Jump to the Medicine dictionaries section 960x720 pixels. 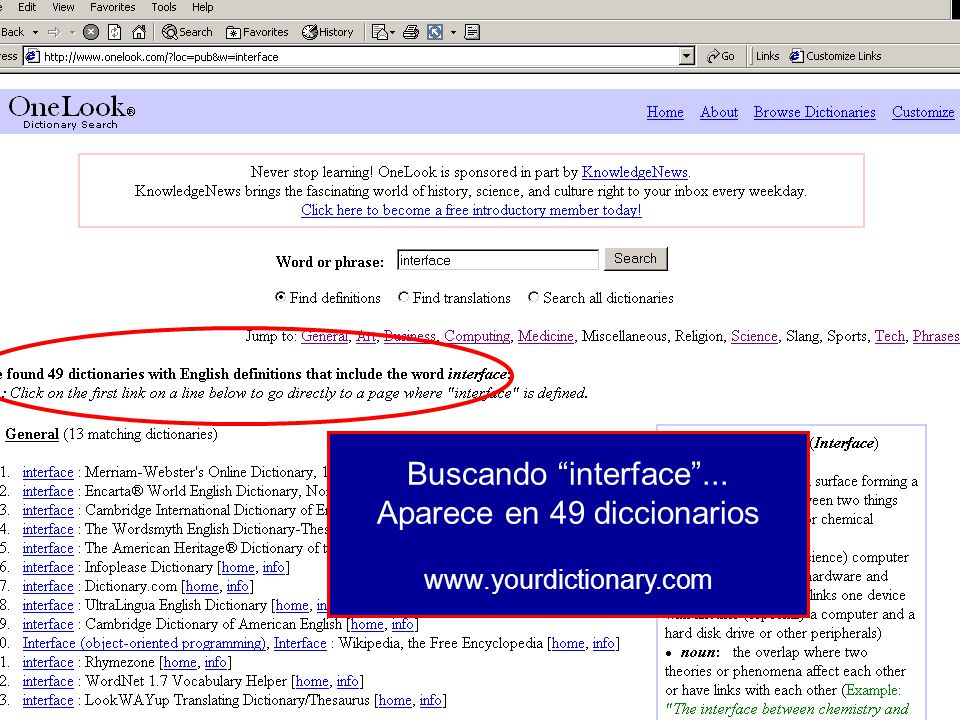click(x=546, y=336)
